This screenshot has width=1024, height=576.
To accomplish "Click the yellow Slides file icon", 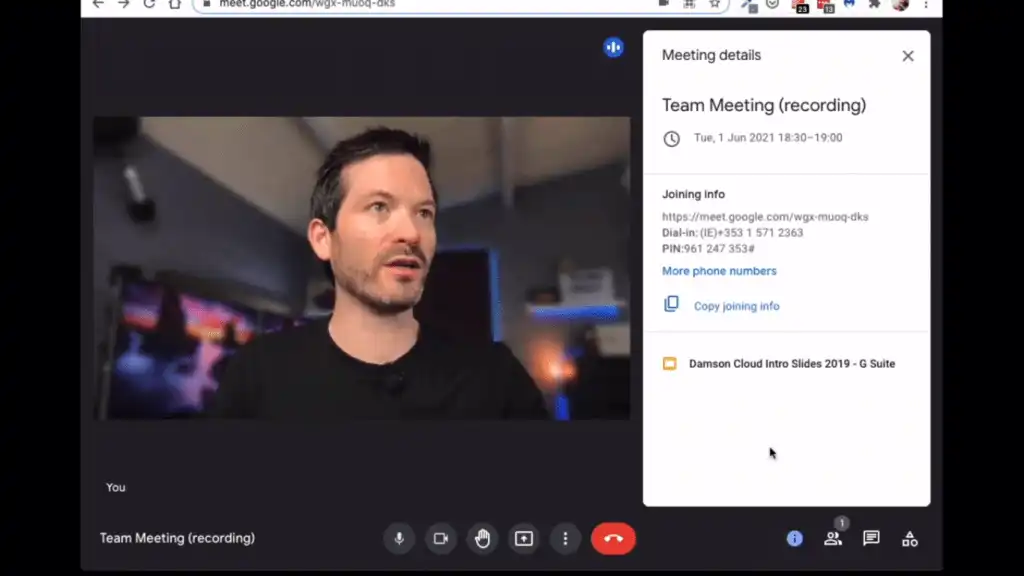I will (x=669, y=364).
